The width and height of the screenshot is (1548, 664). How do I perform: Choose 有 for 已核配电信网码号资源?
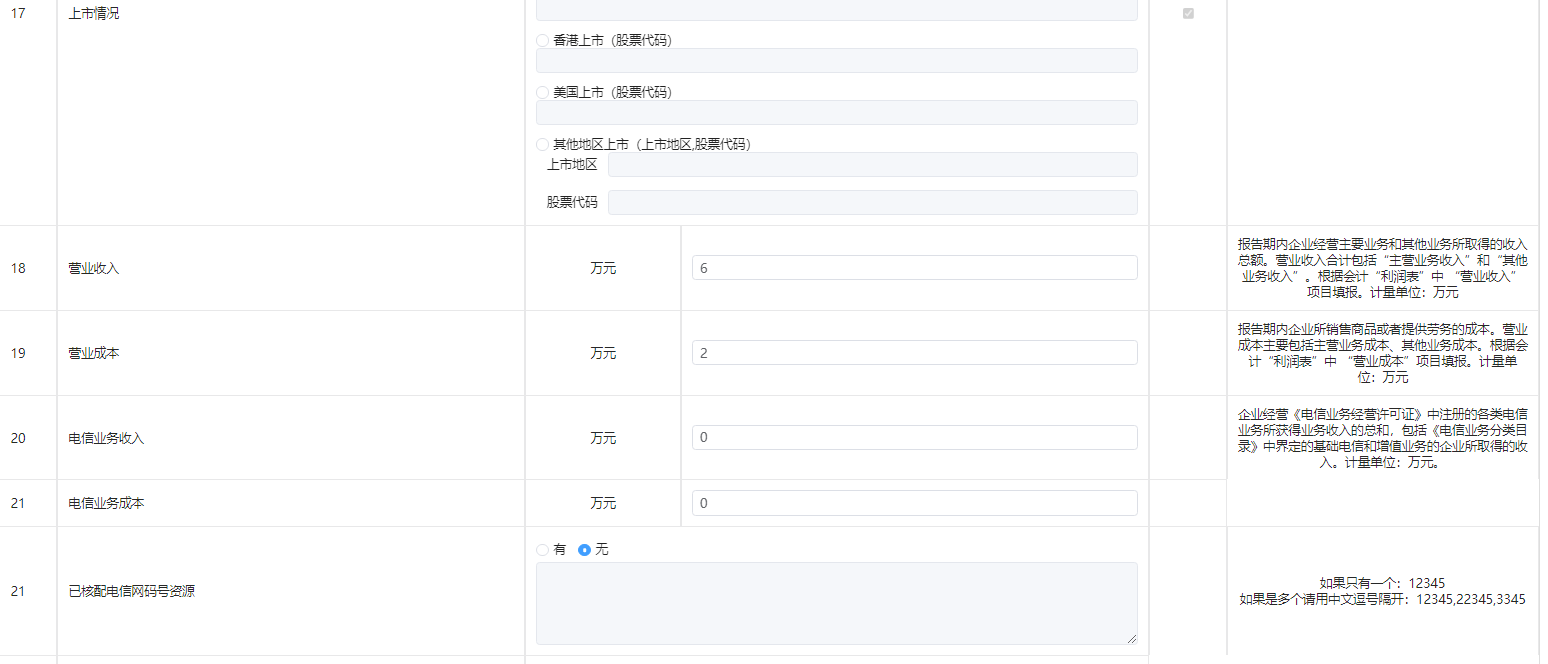[543, 550]
